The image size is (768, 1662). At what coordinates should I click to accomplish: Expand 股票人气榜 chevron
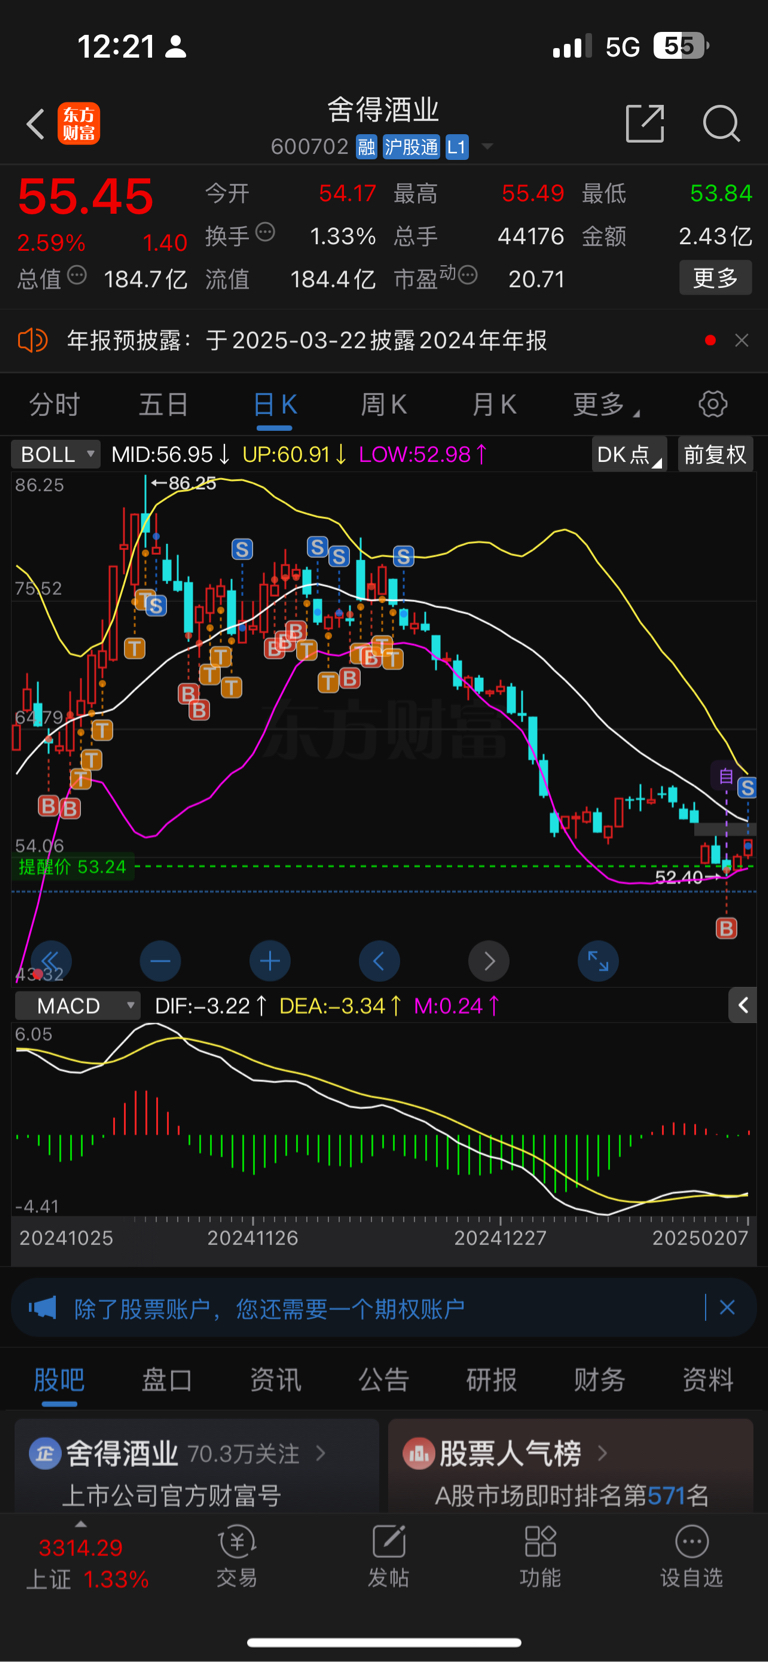coord(603,1452)
